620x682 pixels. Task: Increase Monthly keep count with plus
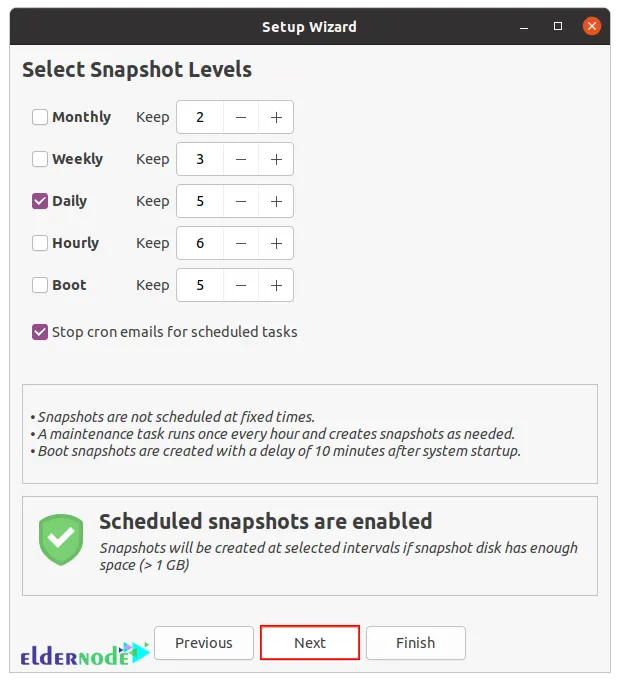coord(276,117)
